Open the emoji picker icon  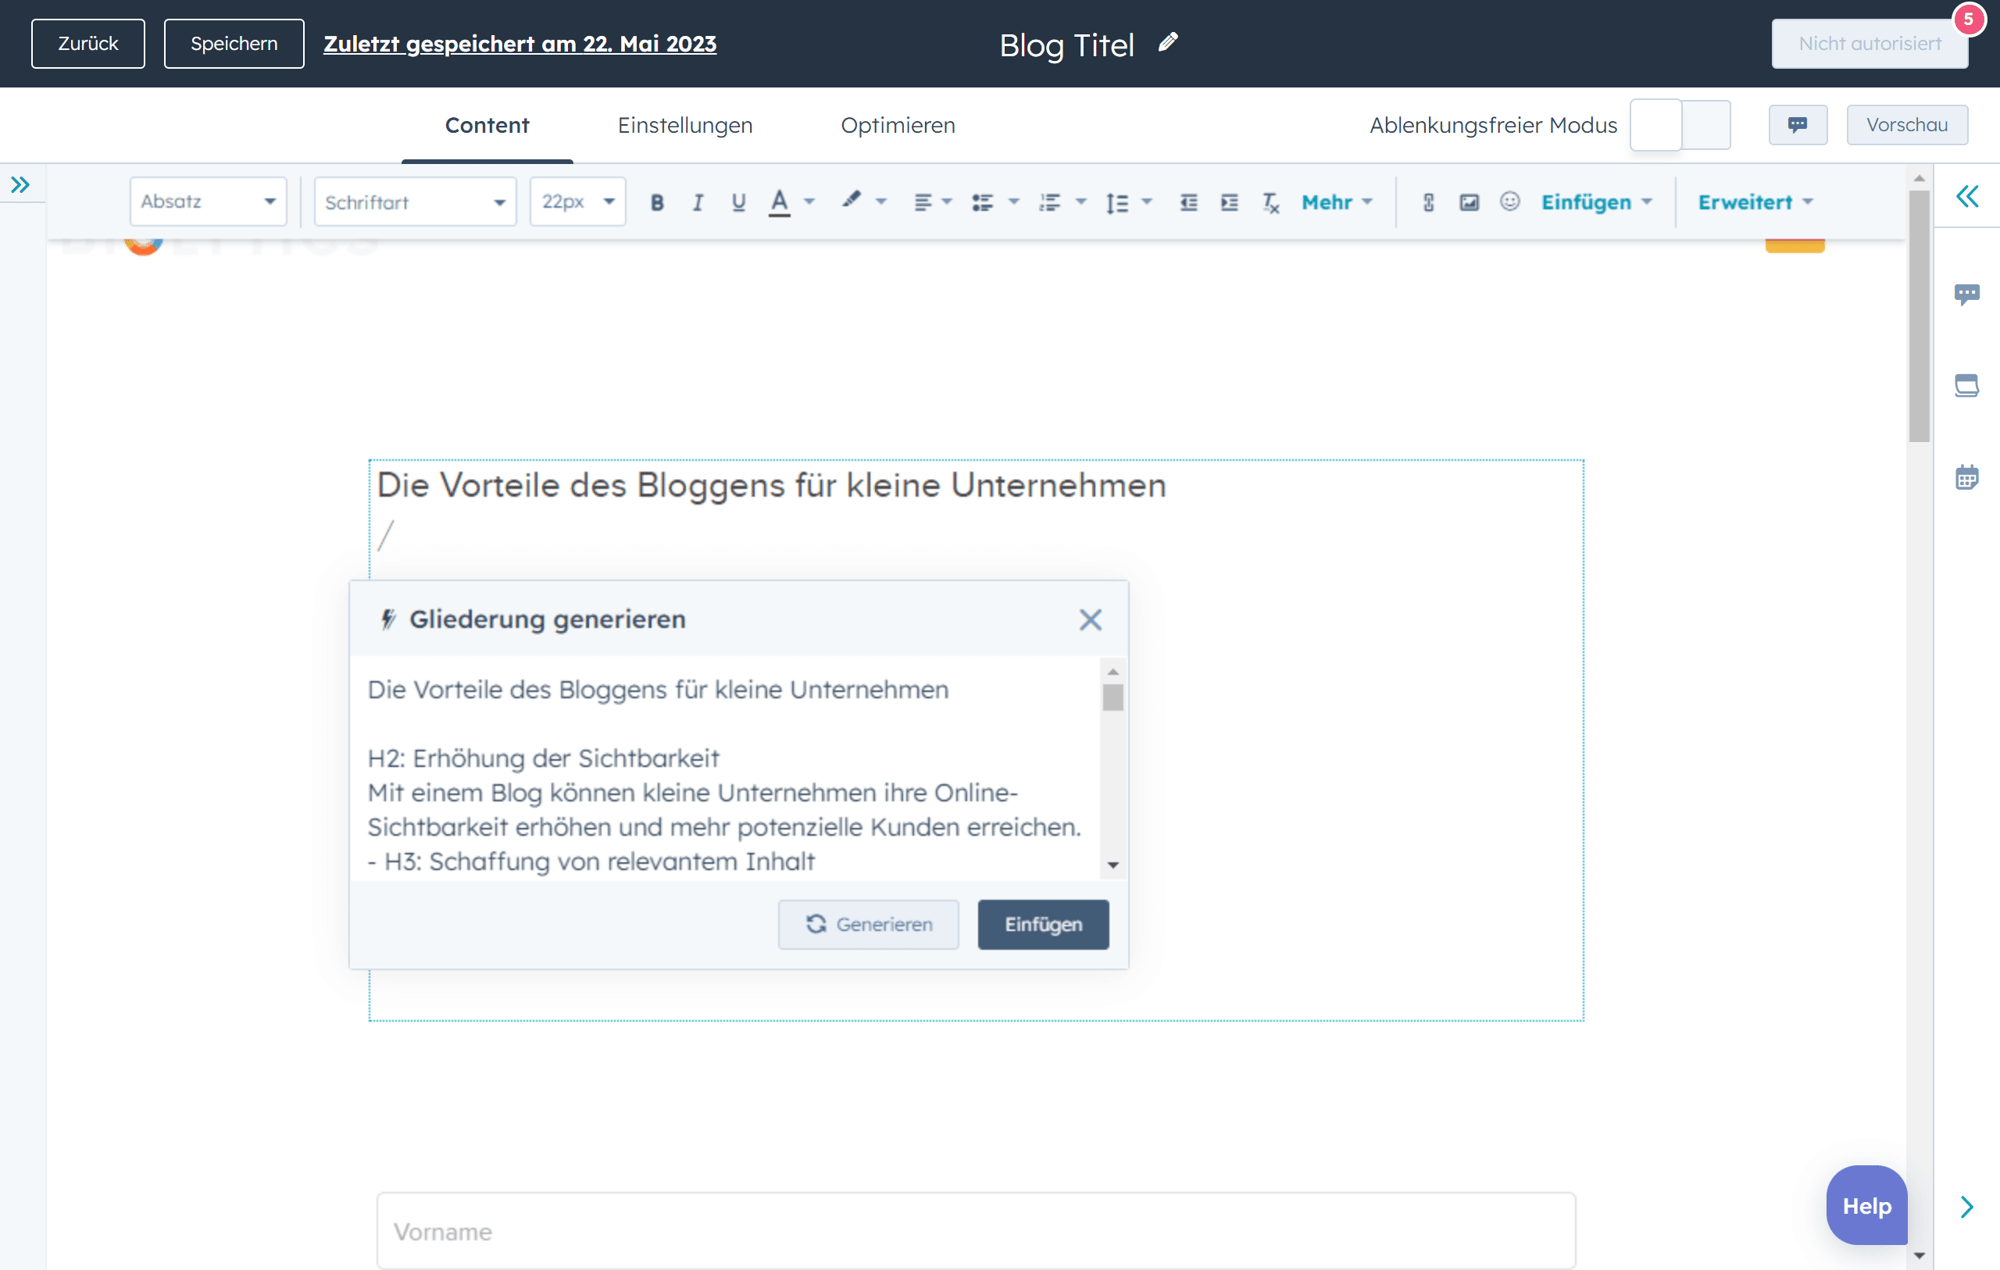(1510, 202)
